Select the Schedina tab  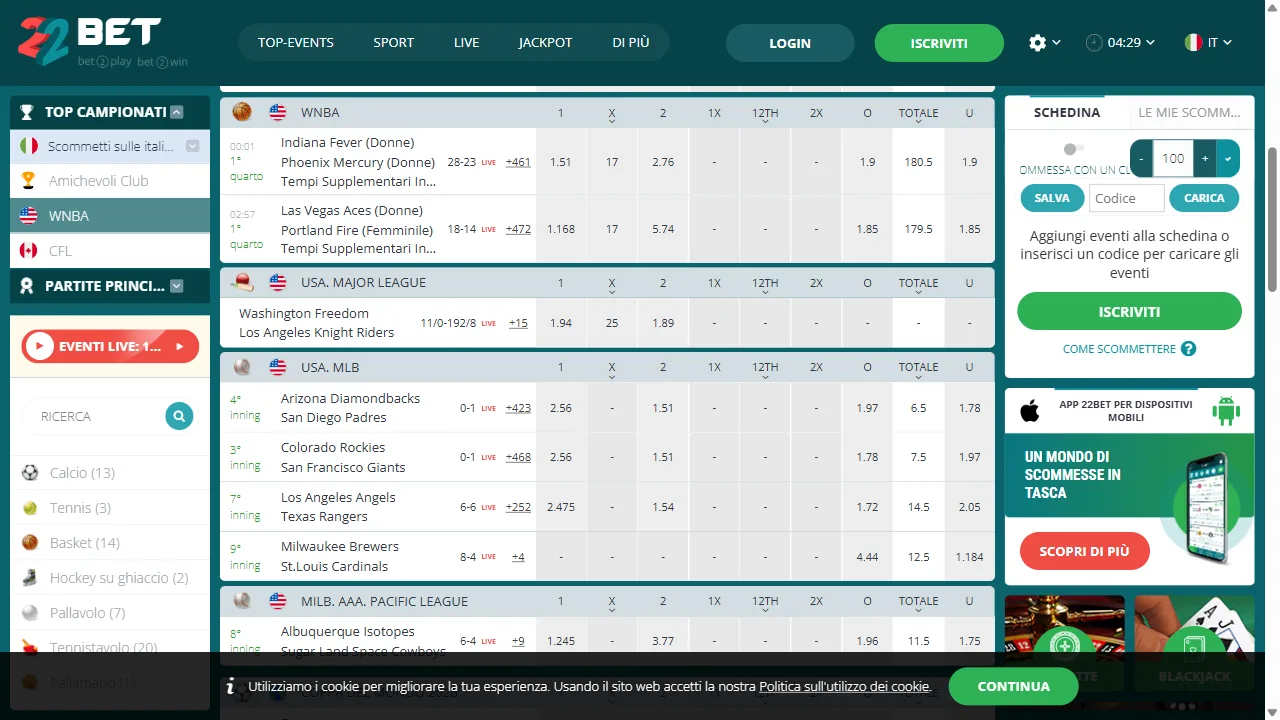(1067, 113)
